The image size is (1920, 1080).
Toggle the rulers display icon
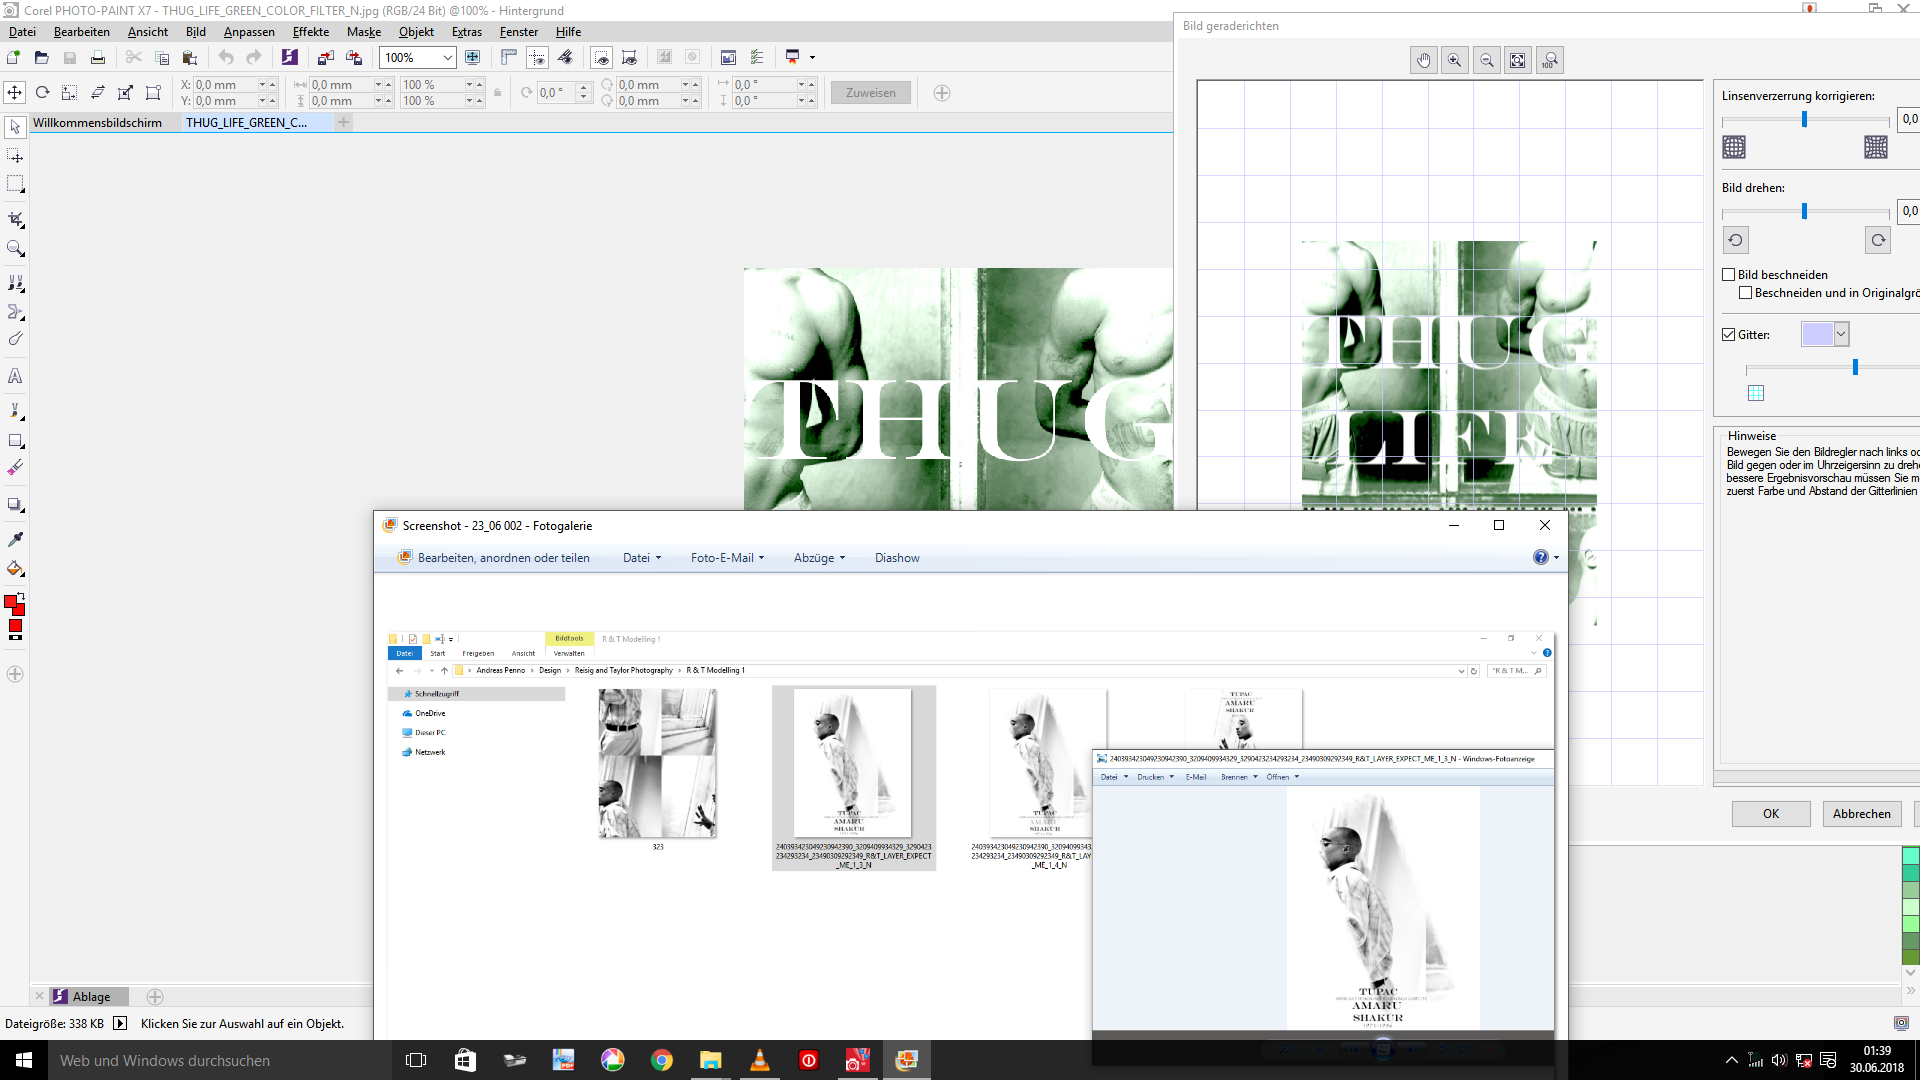(509, 57)
